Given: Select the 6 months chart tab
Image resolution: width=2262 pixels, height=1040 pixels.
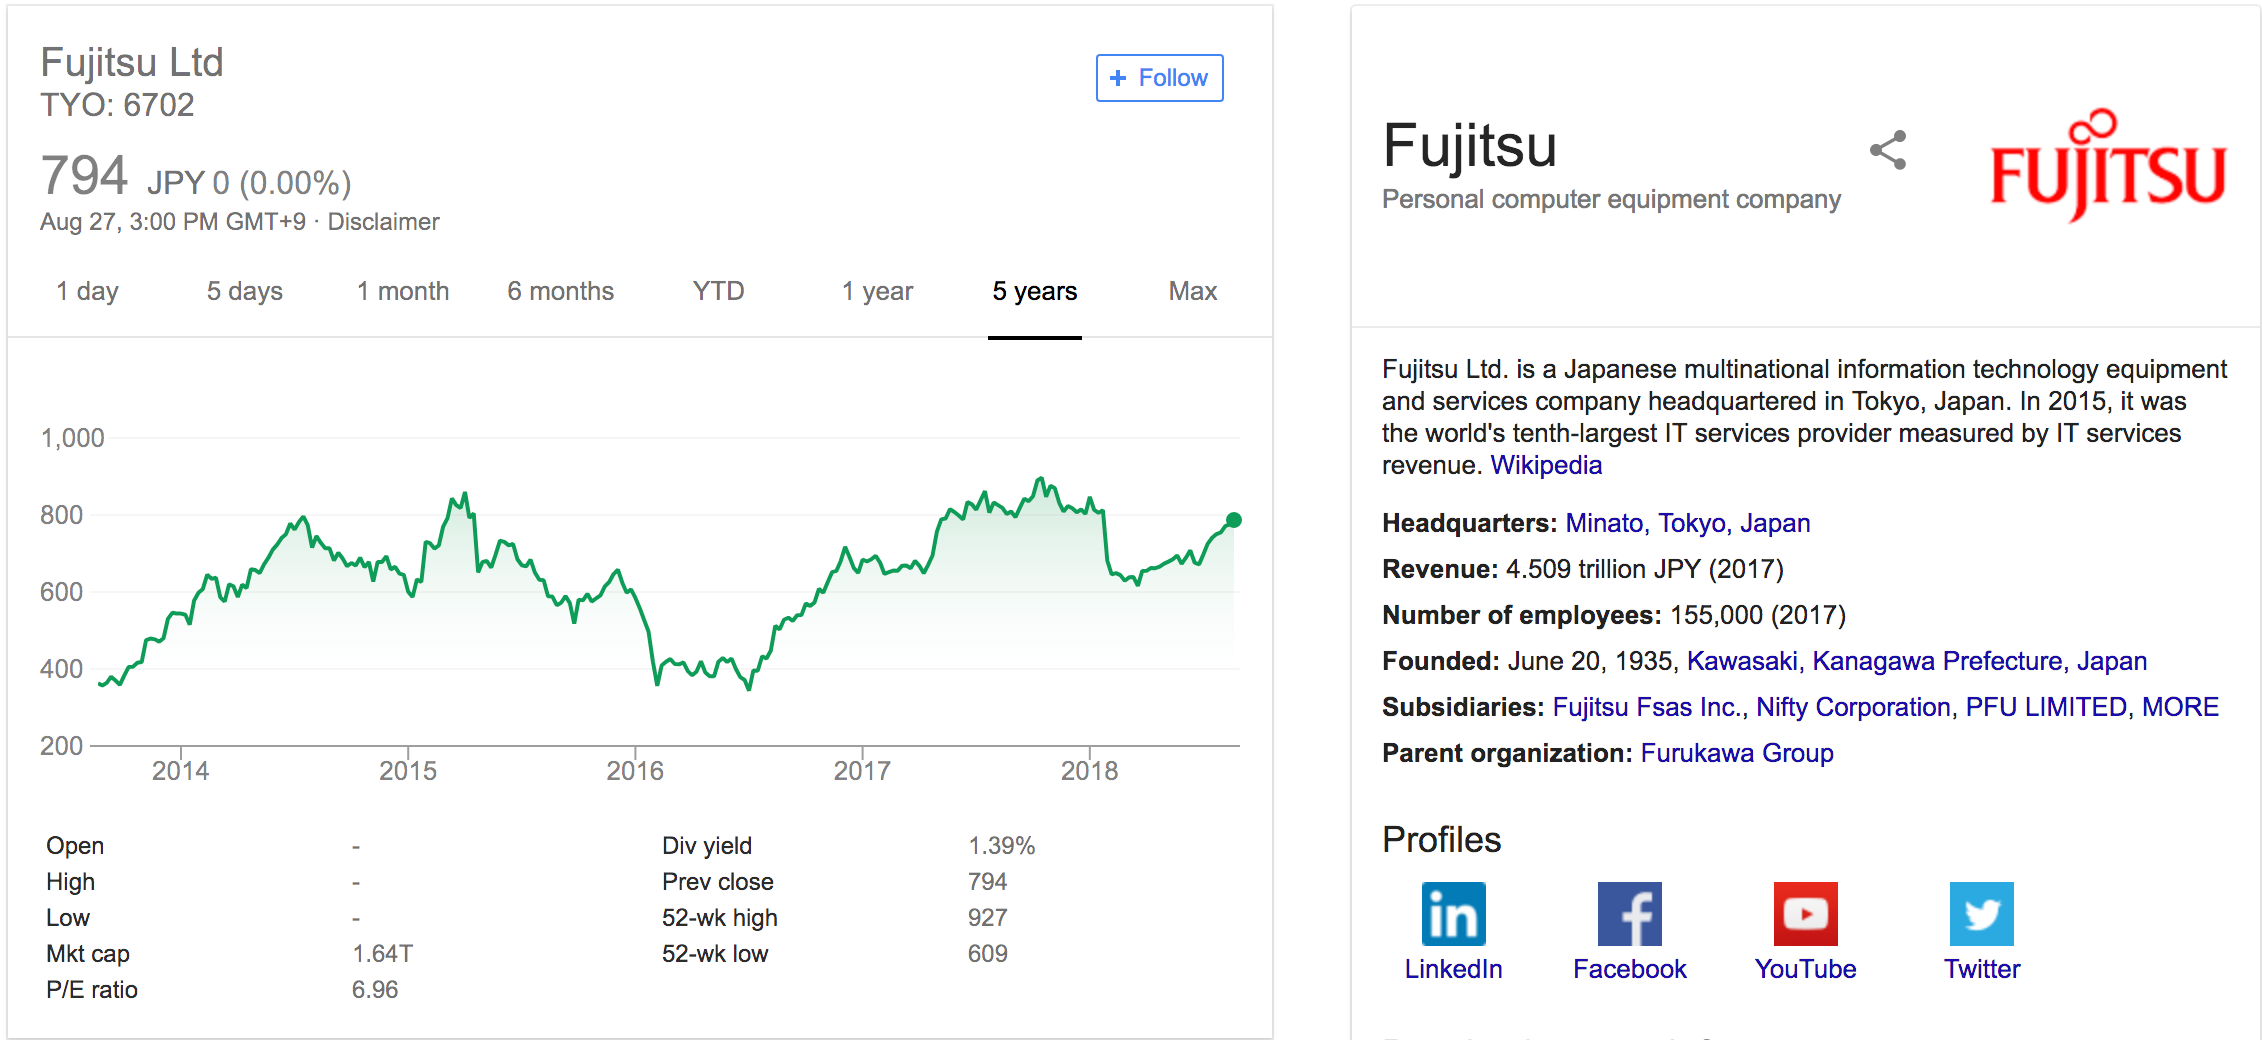Looking at the screenshot, I should 560,291.
